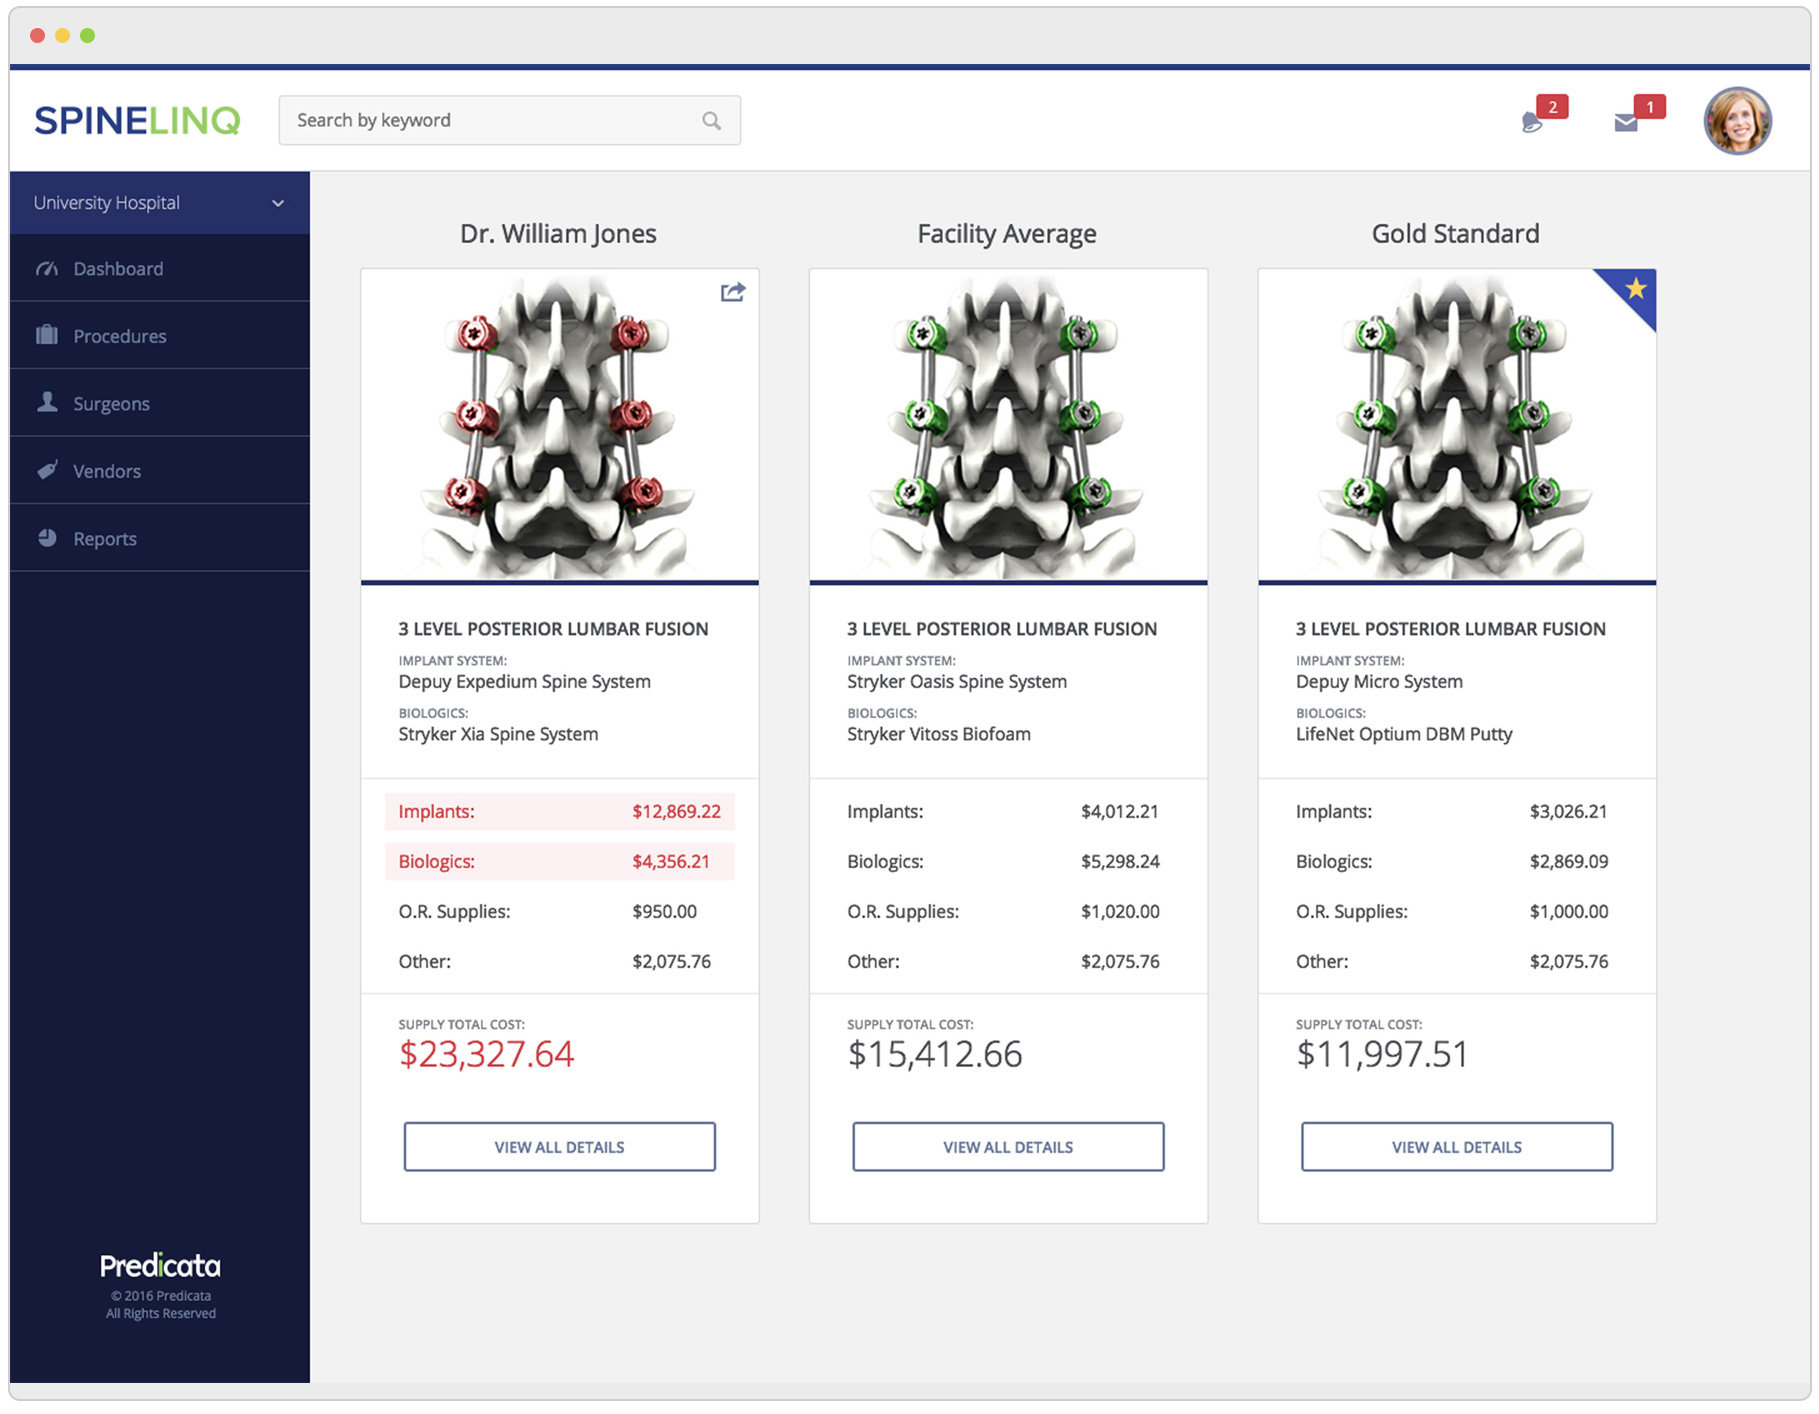Viewport: 1819px width, 1414px height.
Task: View all details for Gold Standard
Action: pyautogui.click(x=1457, y=1147)
